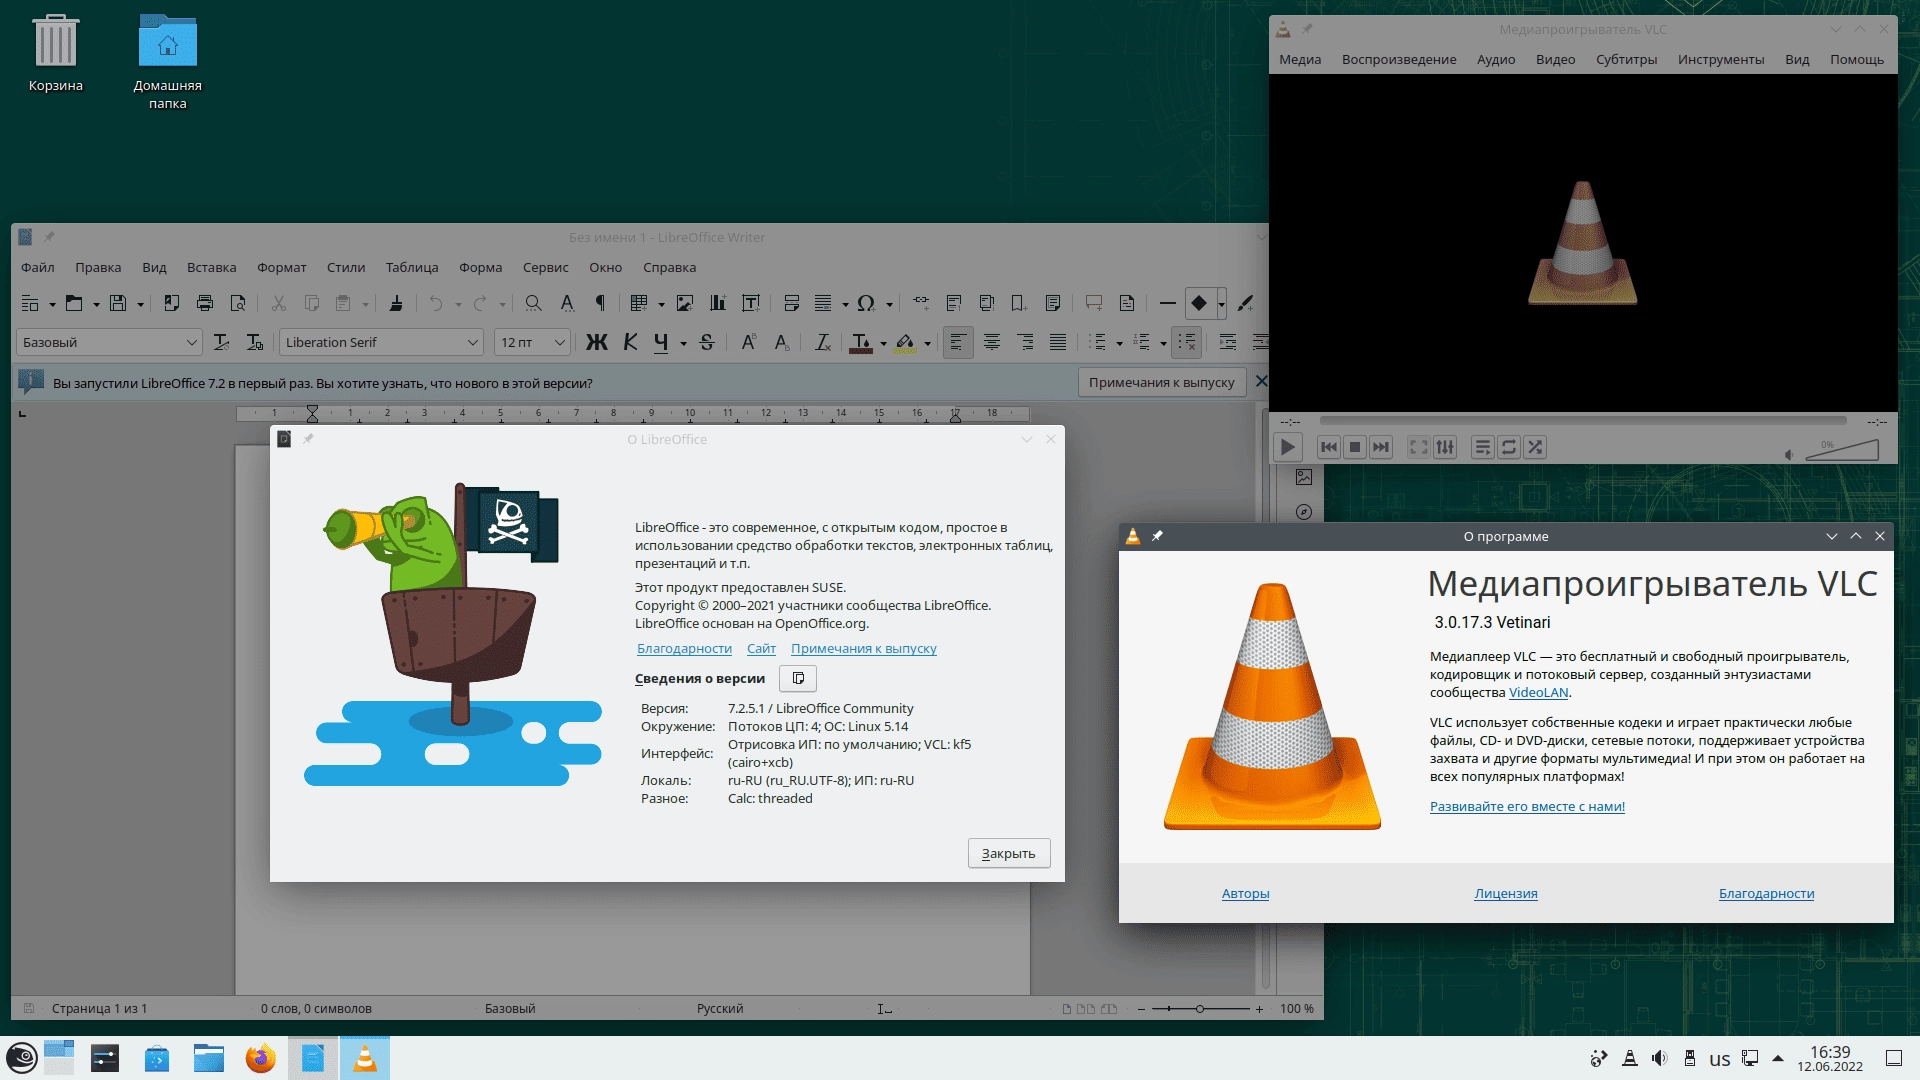This screenshot has width=1920, height=1080.
Task: Open Формат menu in Writer
Action: tap(281, 267)
